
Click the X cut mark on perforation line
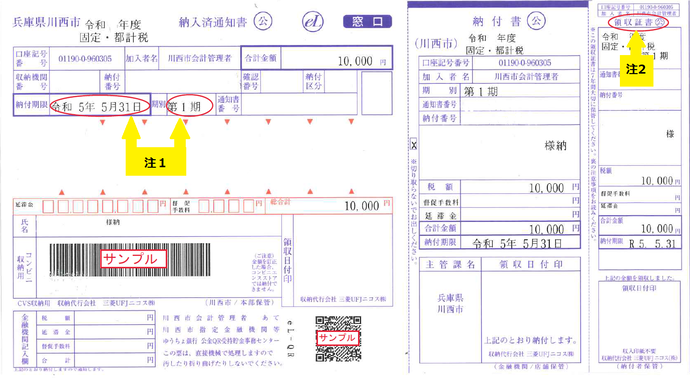[x=414, y=145]
